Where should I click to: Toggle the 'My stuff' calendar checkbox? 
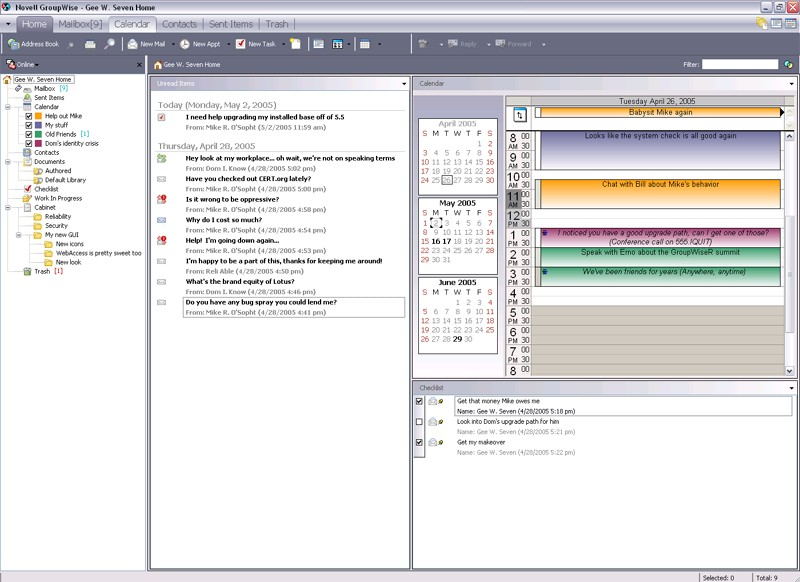29,125
